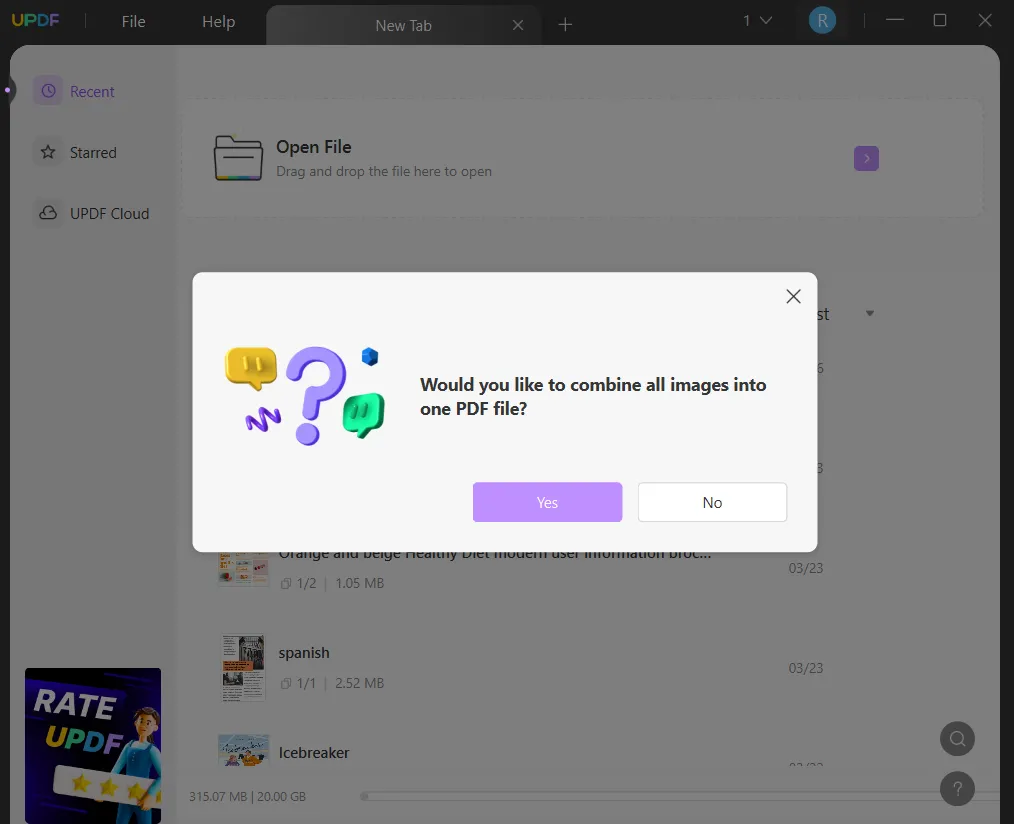
Task: Expand the sidebar handle at left edge
Action: pos(7,90)
